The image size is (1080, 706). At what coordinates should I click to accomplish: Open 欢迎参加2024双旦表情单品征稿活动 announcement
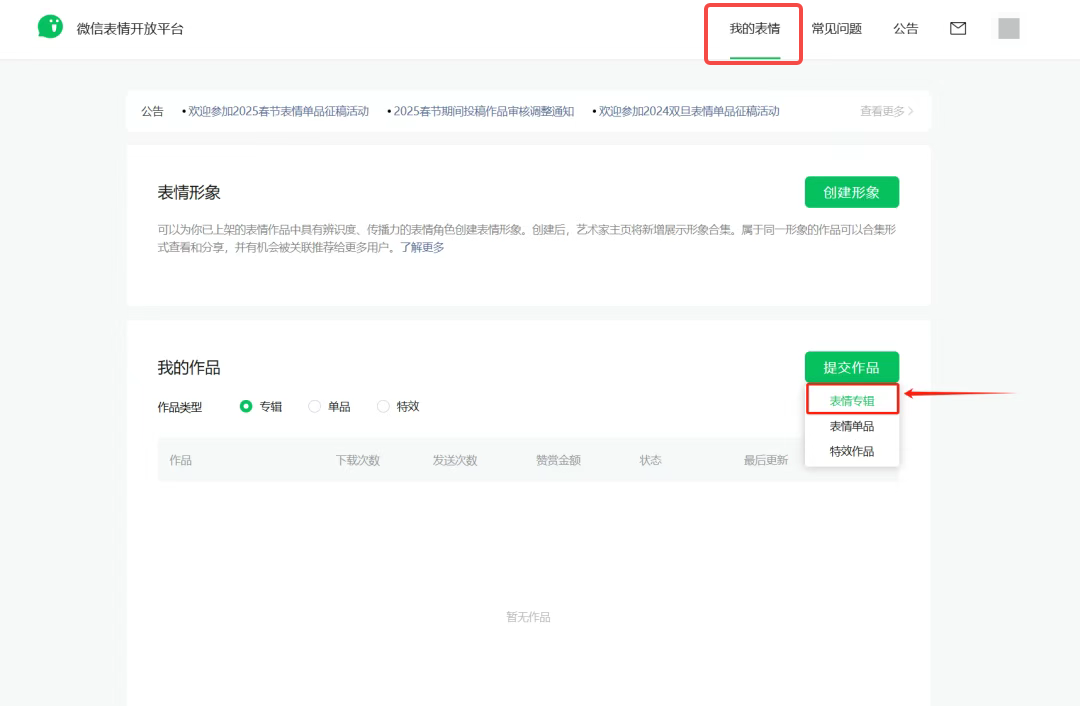pos(689,111)
